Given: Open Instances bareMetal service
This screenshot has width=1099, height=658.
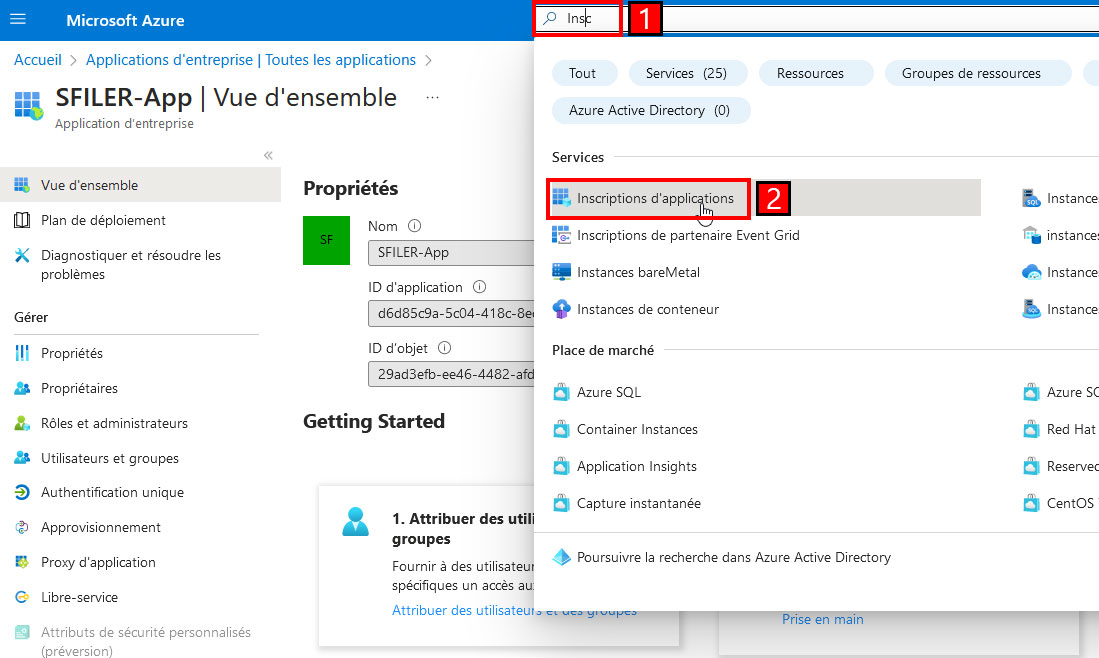Looking at the screenshot, I should [x=638, y=273].
